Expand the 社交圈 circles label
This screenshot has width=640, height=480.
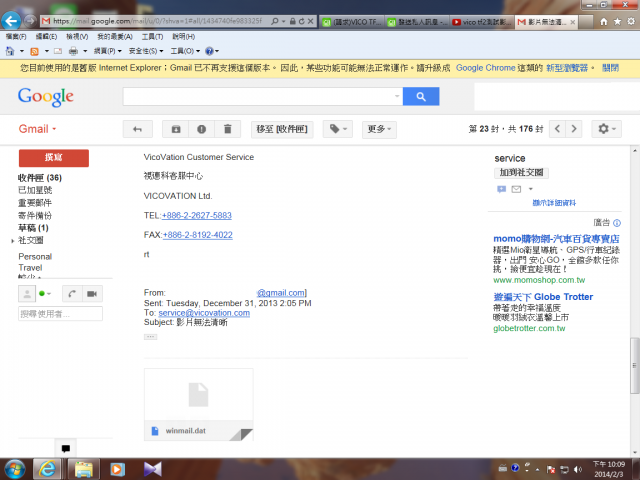pos(13,241)
